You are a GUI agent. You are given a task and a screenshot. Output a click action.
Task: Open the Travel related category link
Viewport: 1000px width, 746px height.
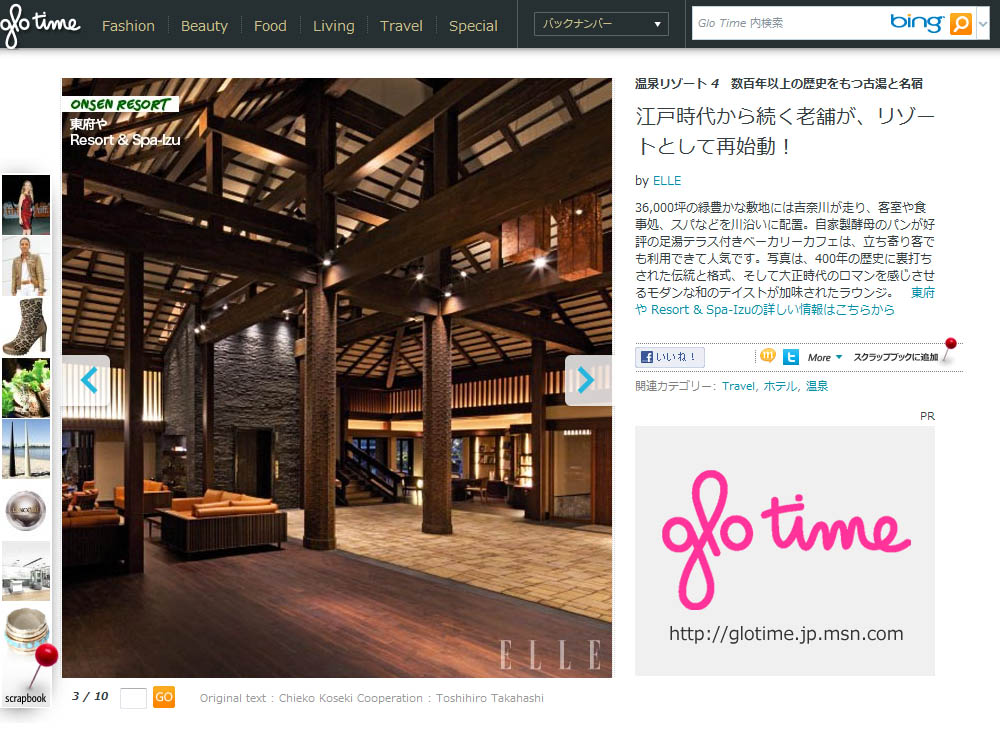[738, 386]
